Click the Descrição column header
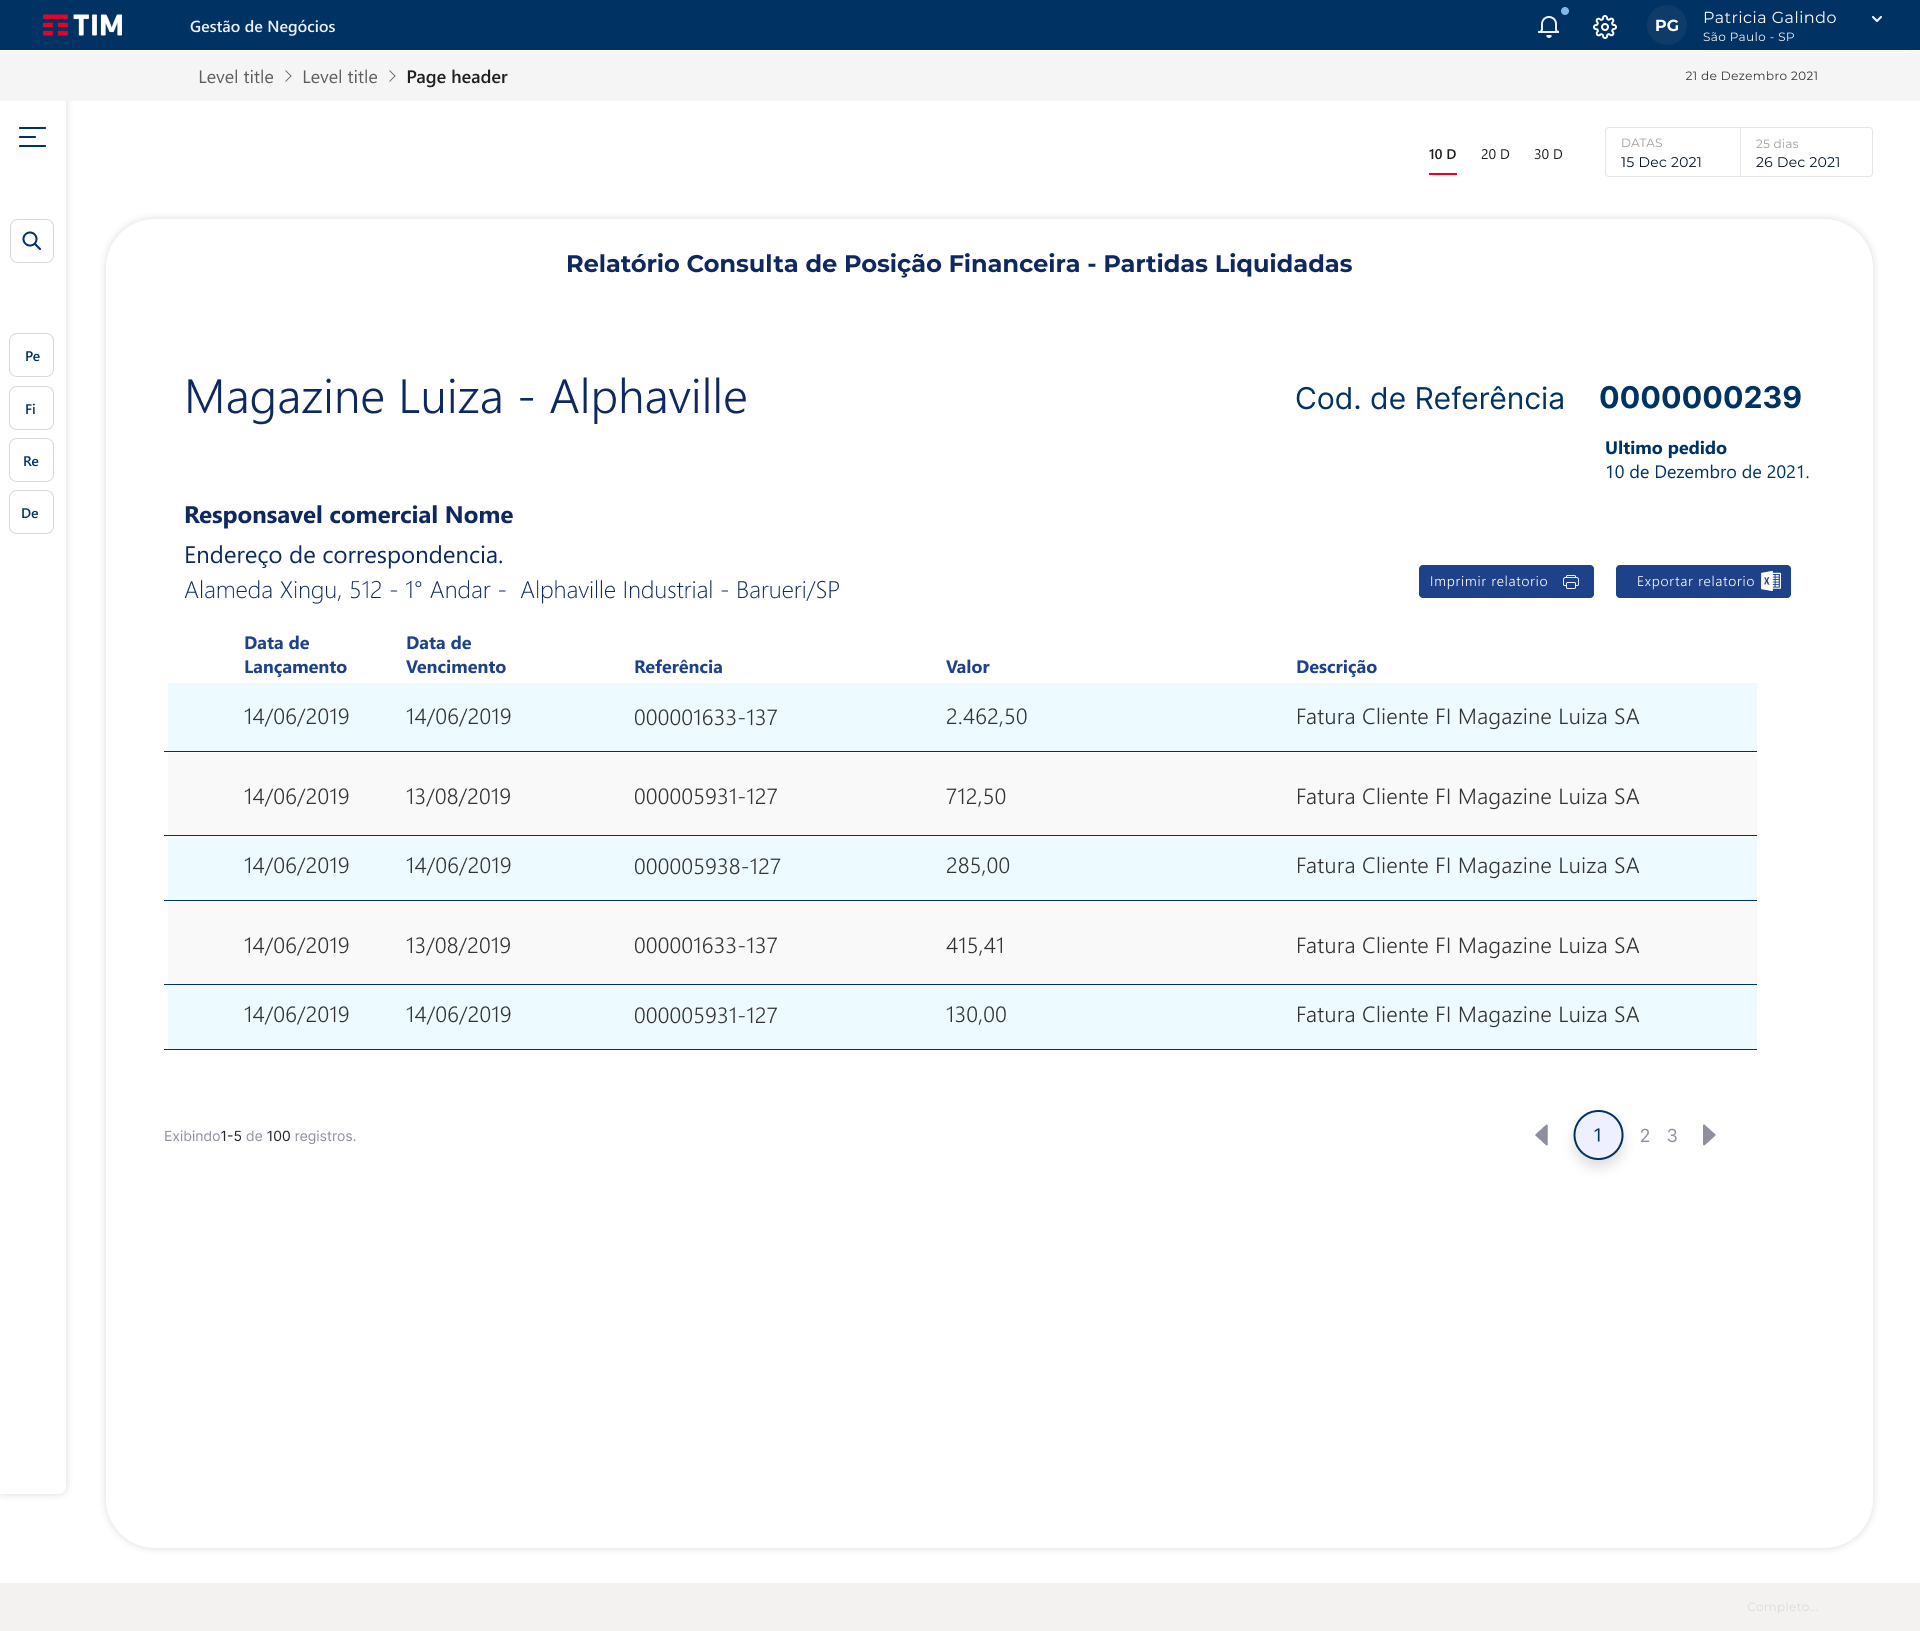 1336,667
